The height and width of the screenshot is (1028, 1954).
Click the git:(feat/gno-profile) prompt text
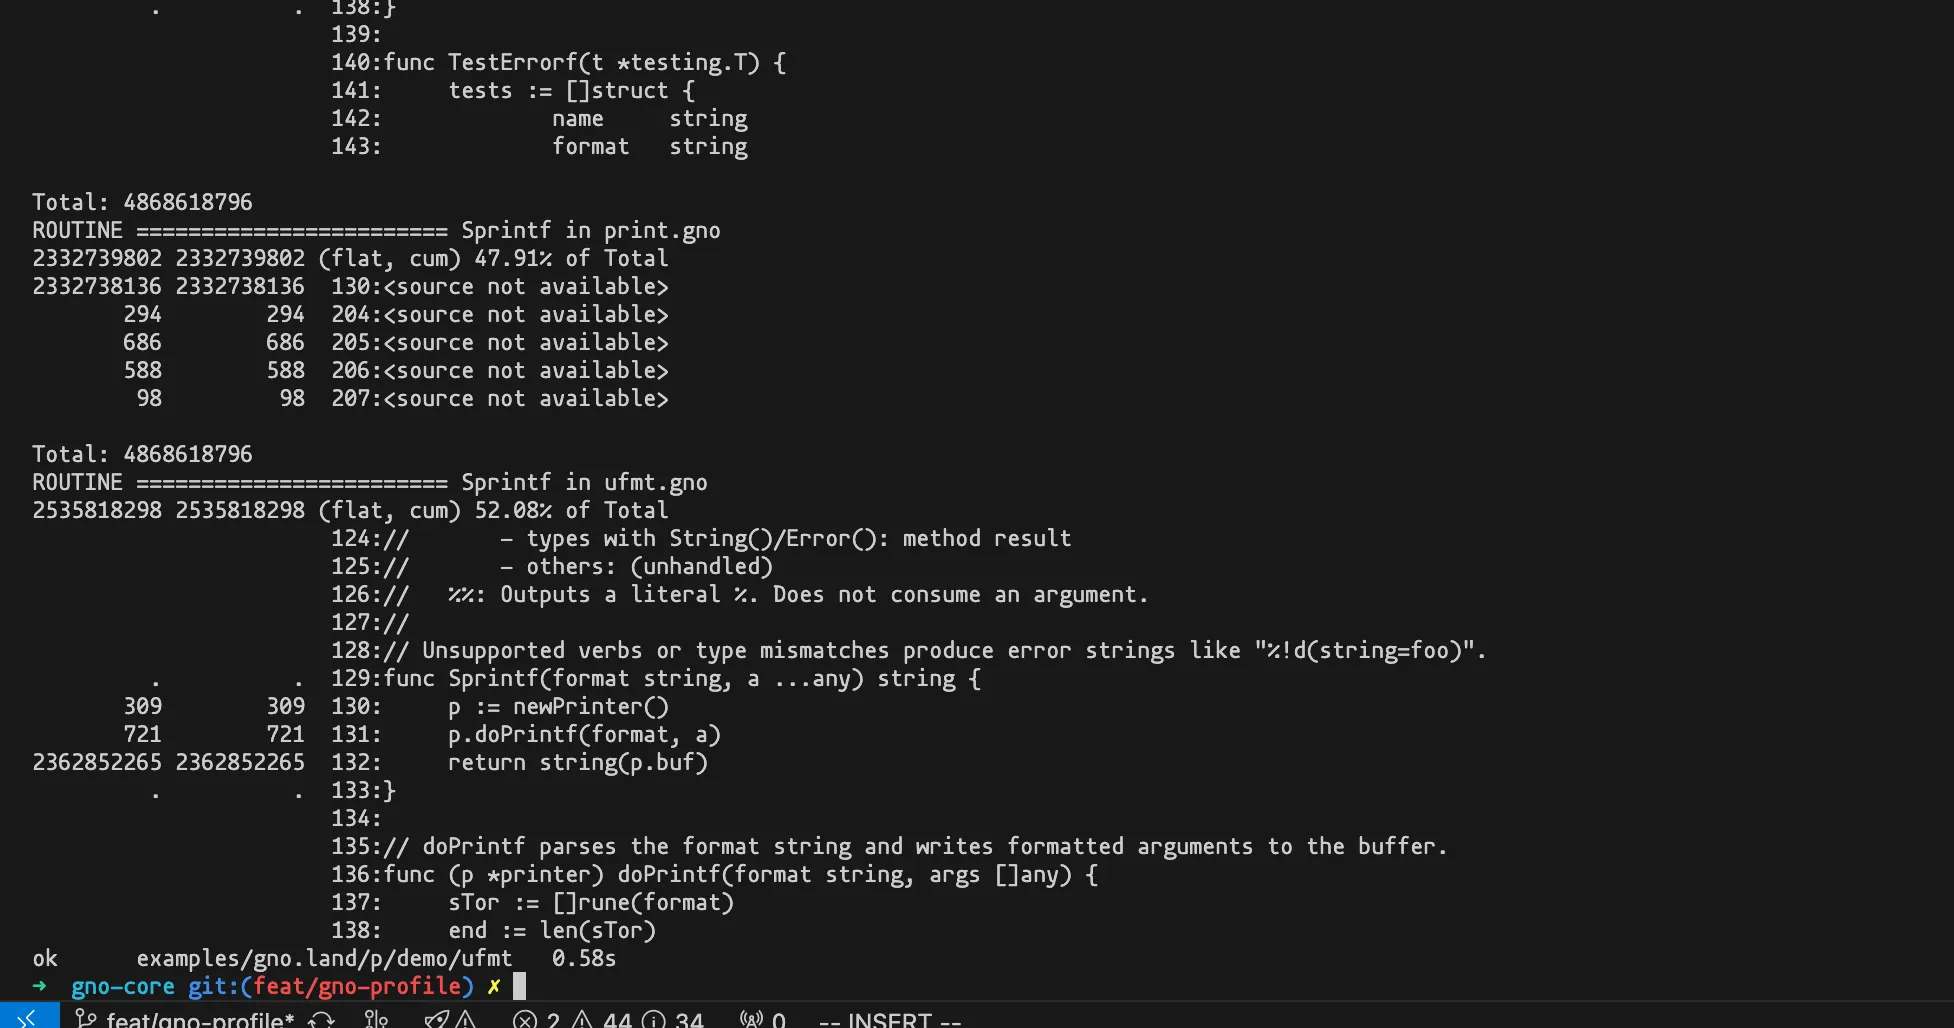coord(331,986)
